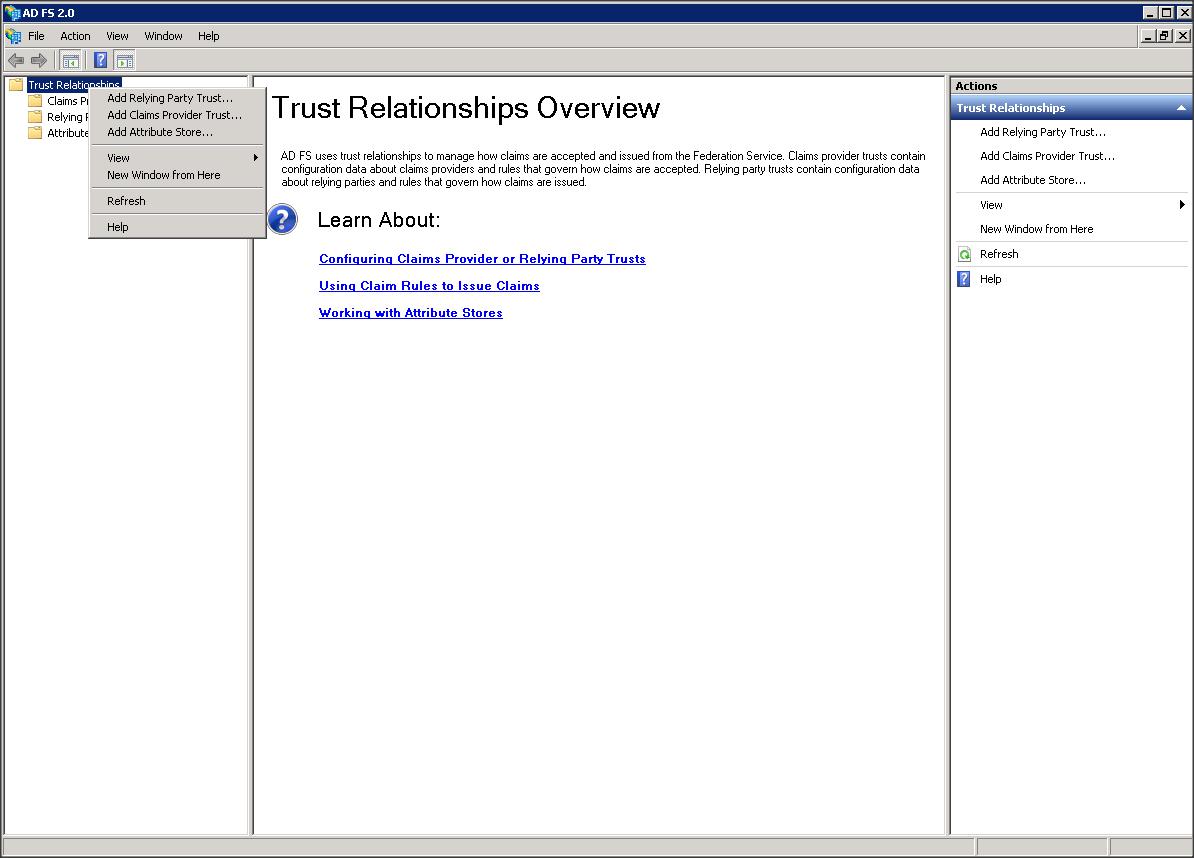Click the AD FS icon in menu bar

pos(13,36)
